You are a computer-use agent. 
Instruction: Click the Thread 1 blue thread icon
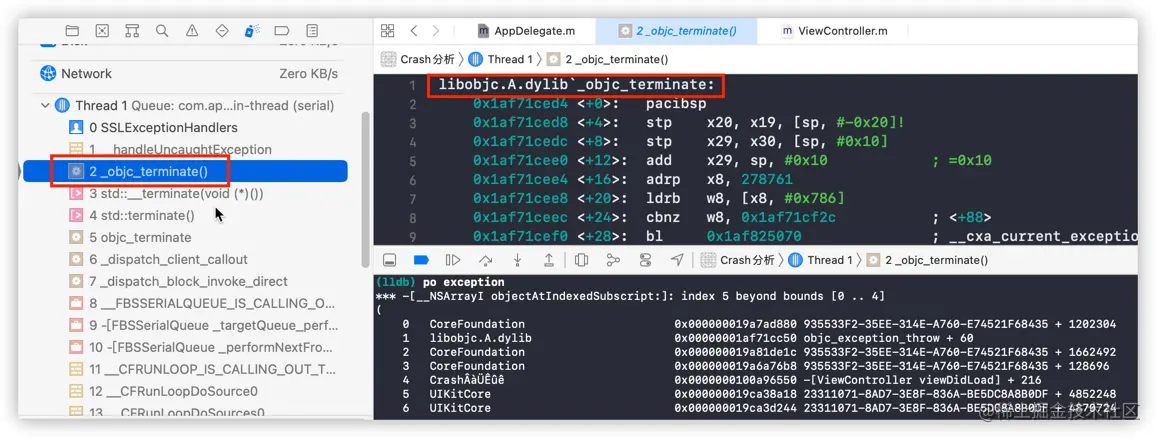click(x=63, y=105)
